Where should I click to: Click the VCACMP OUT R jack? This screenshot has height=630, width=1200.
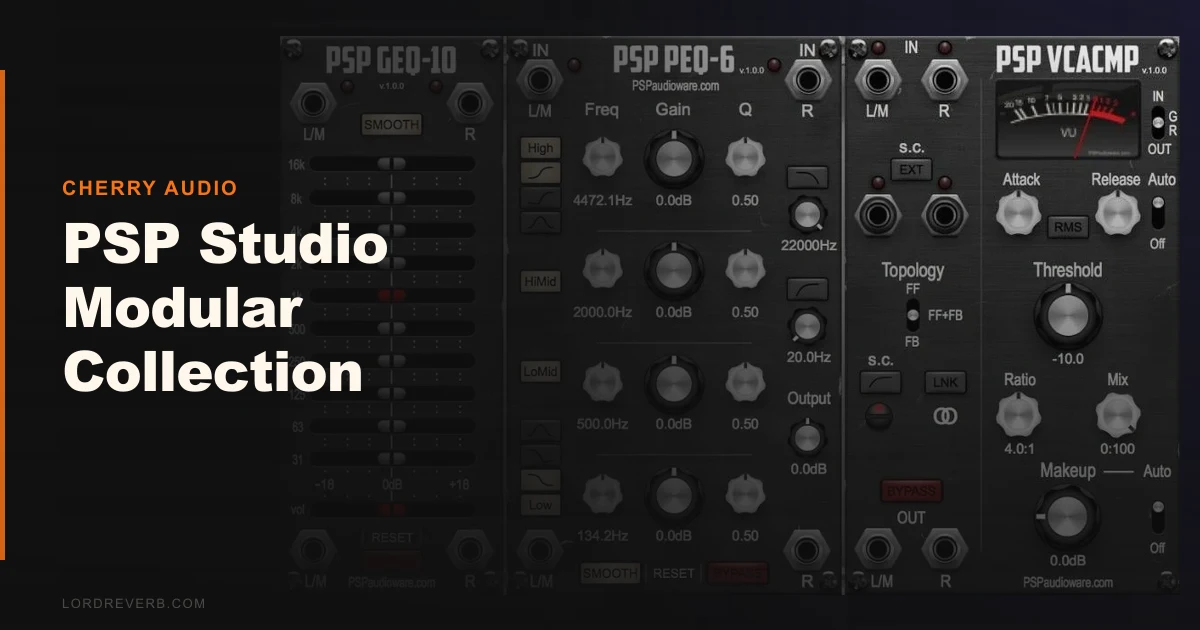(x=944, y=550)
